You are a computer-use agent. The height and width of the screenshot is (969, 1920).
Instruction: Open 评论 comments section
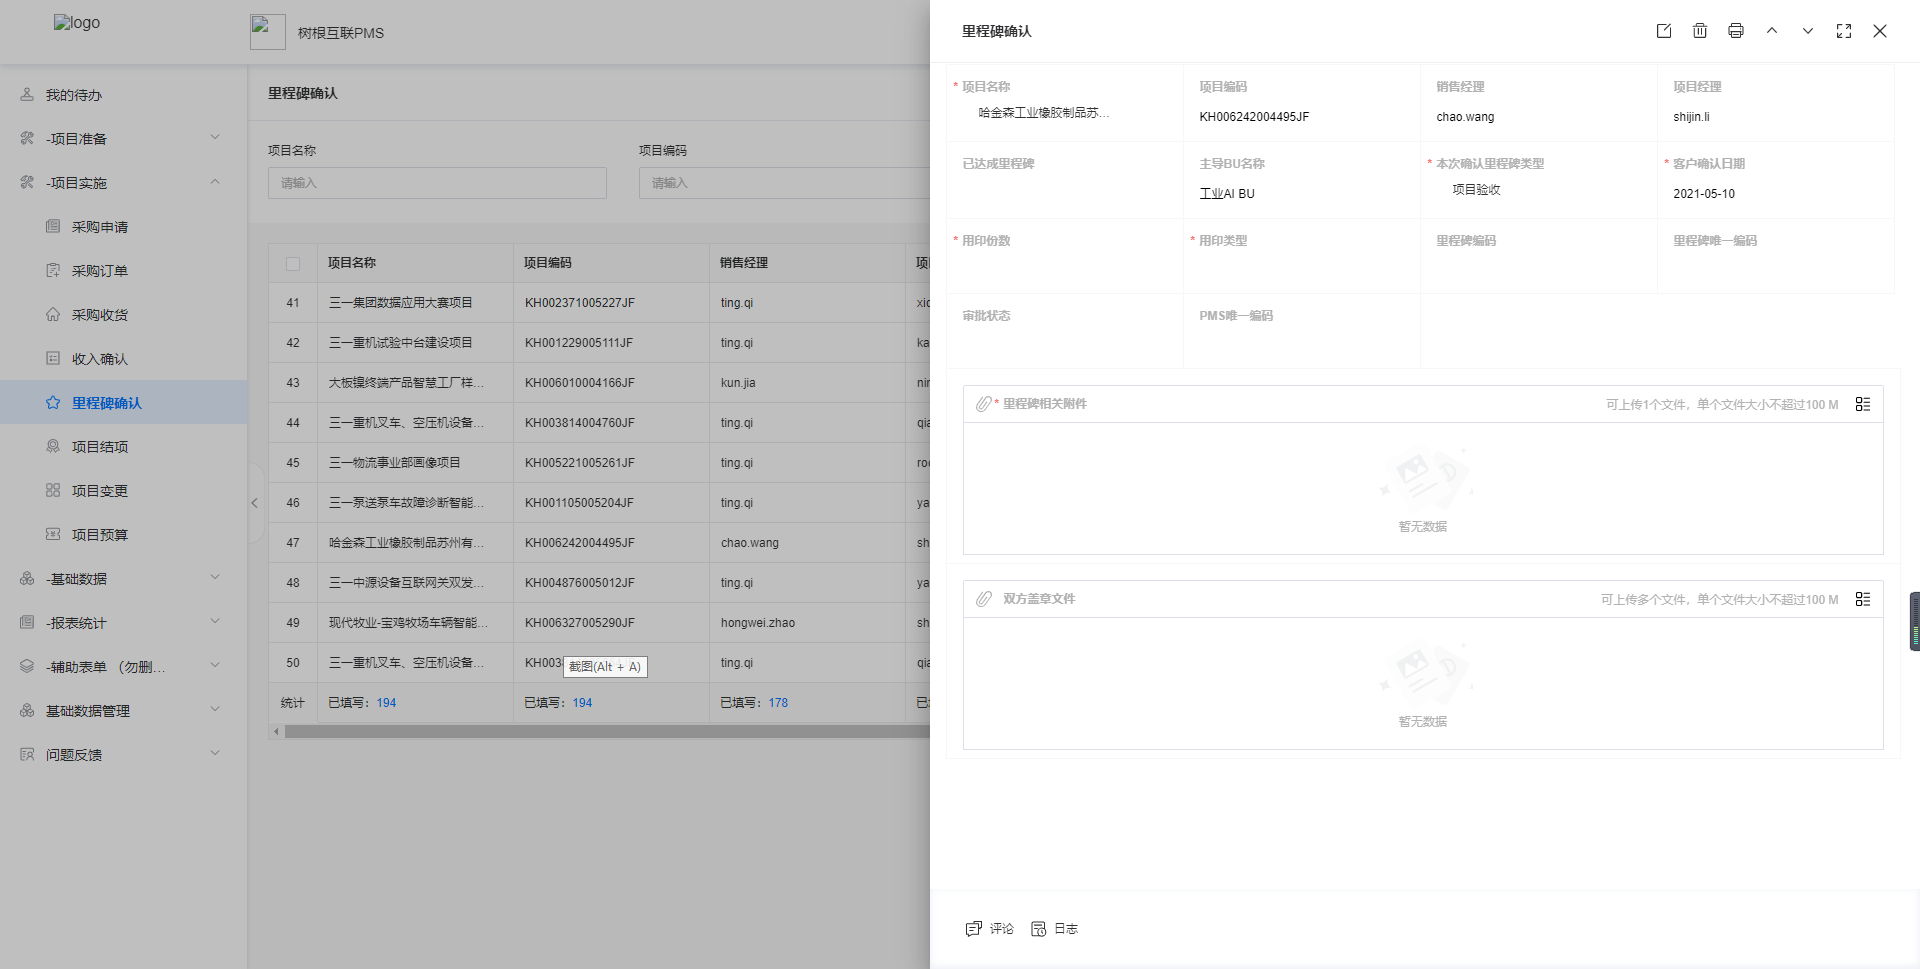click(990, 929)
